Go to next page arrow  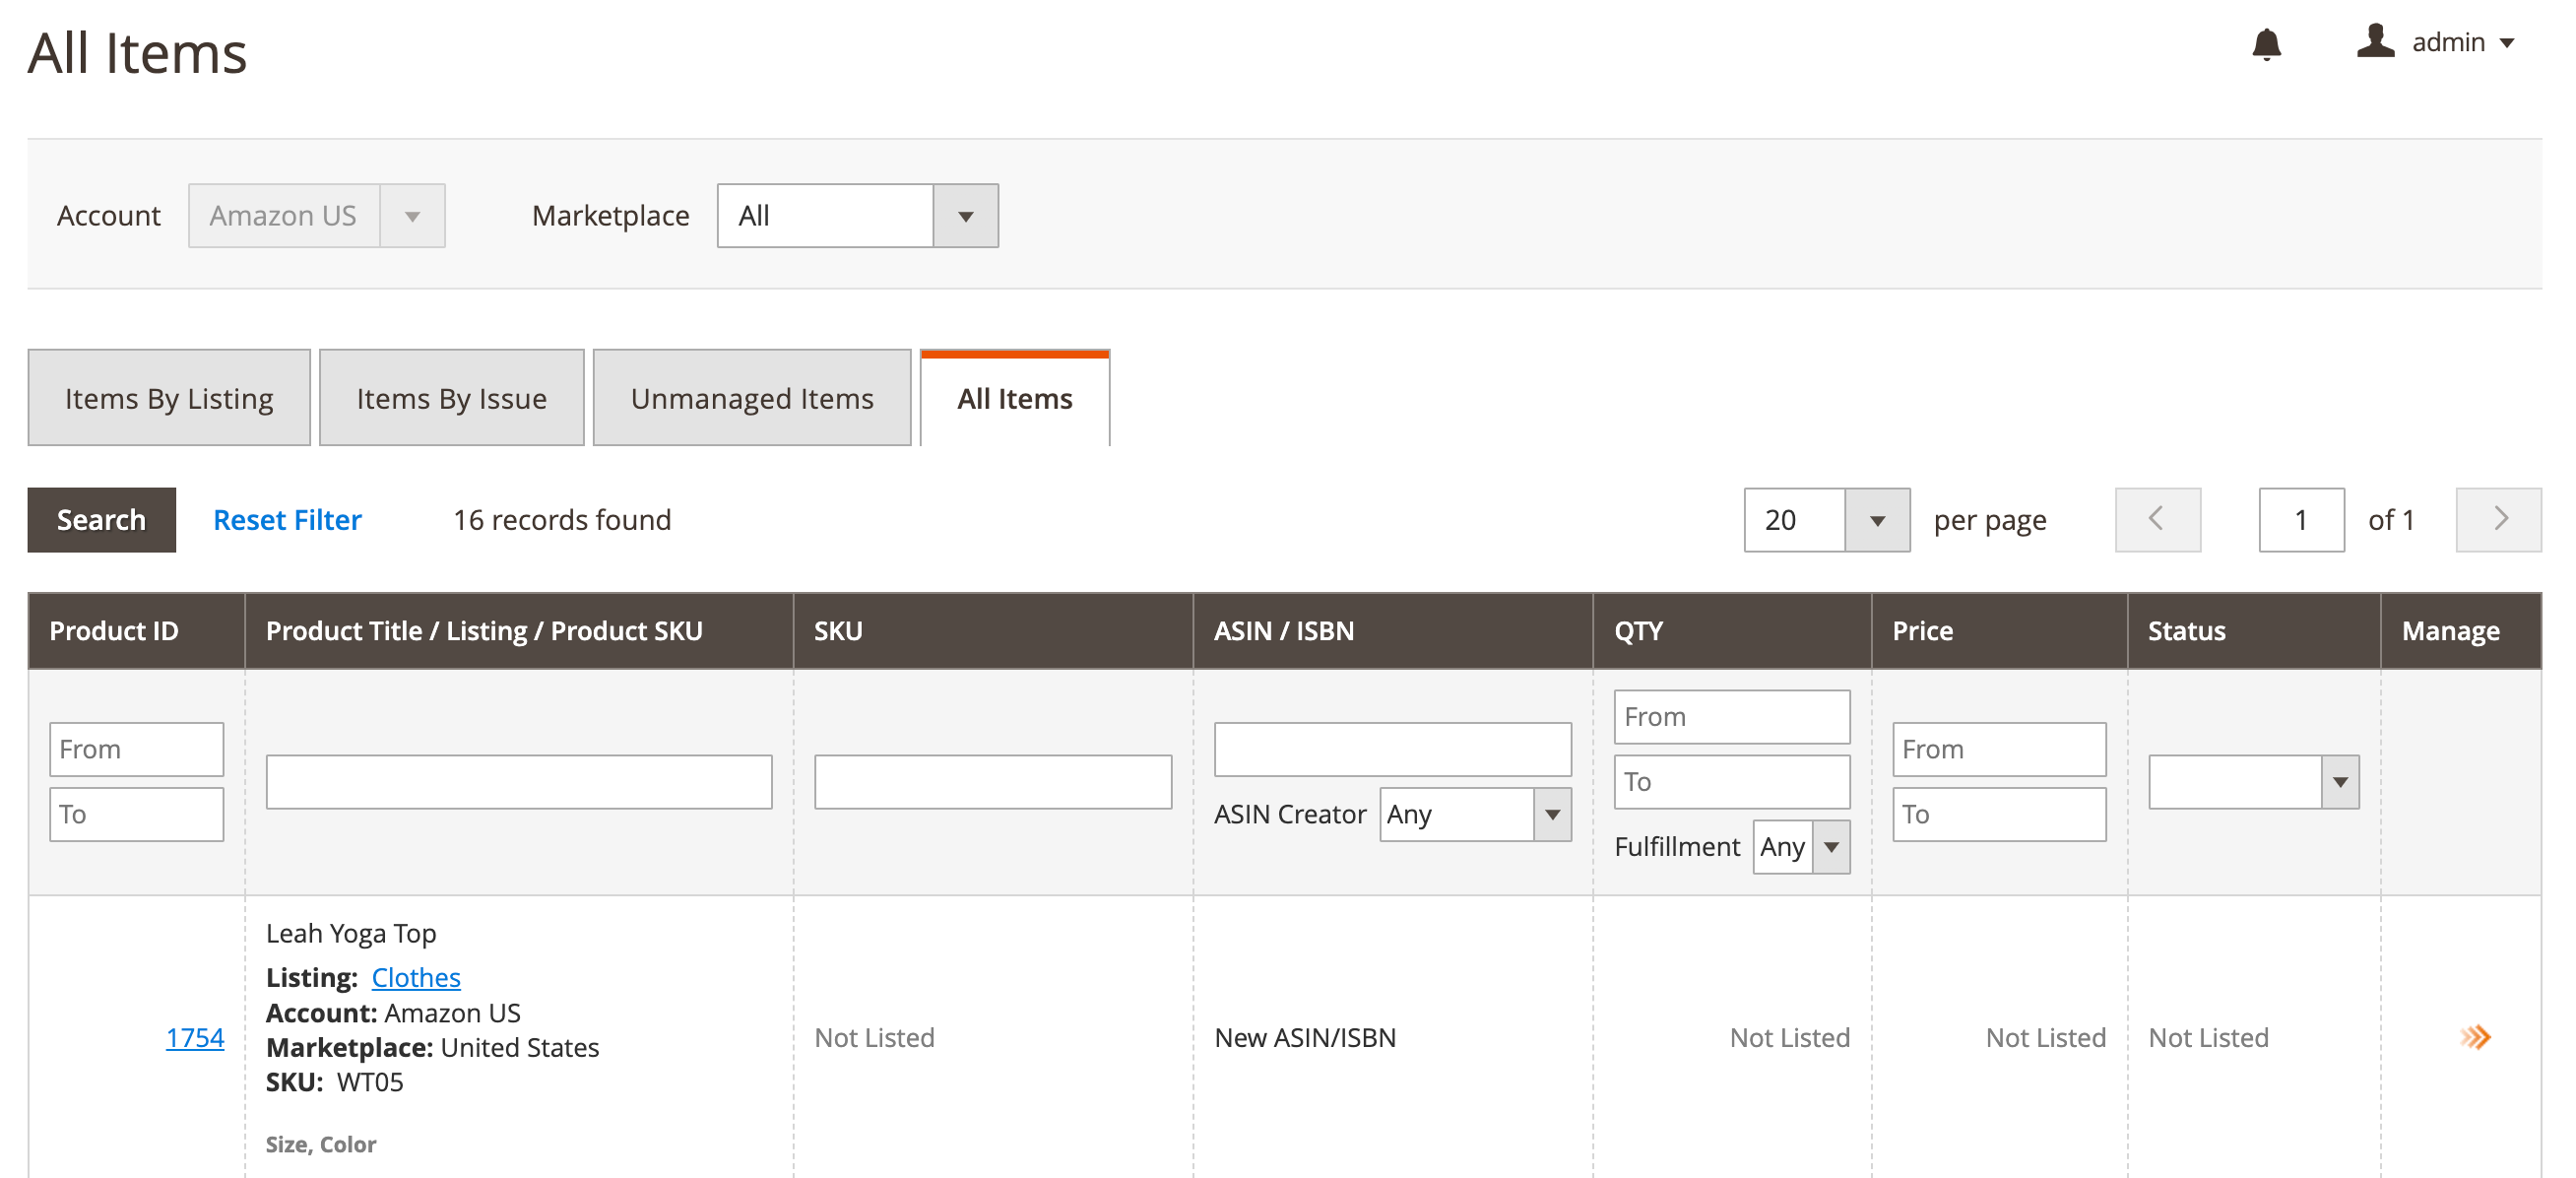coord(2497,520)
